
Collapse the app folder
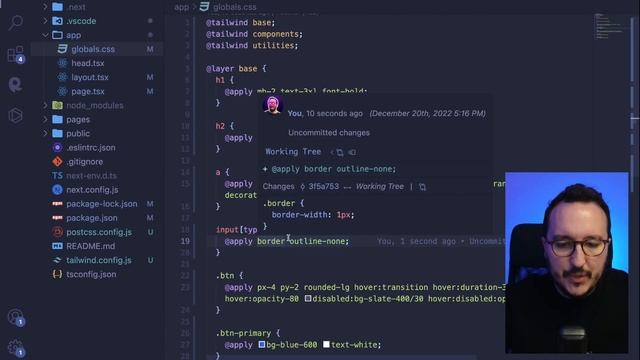point(45,35)
